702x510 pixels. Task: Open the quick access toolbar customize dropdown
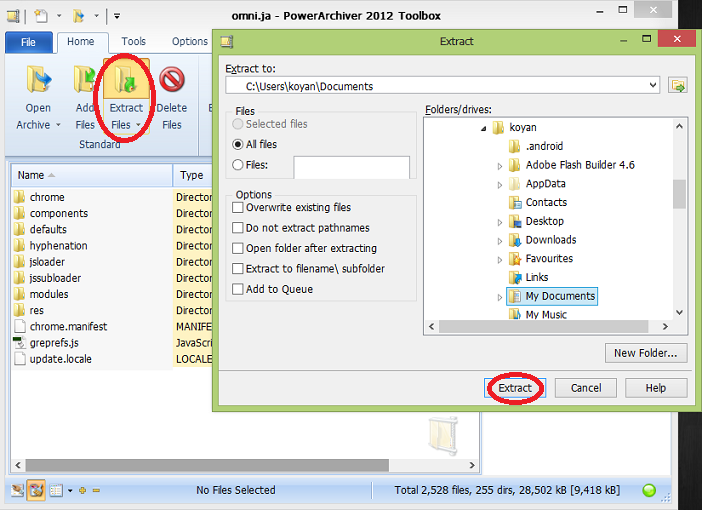[116, 16]
